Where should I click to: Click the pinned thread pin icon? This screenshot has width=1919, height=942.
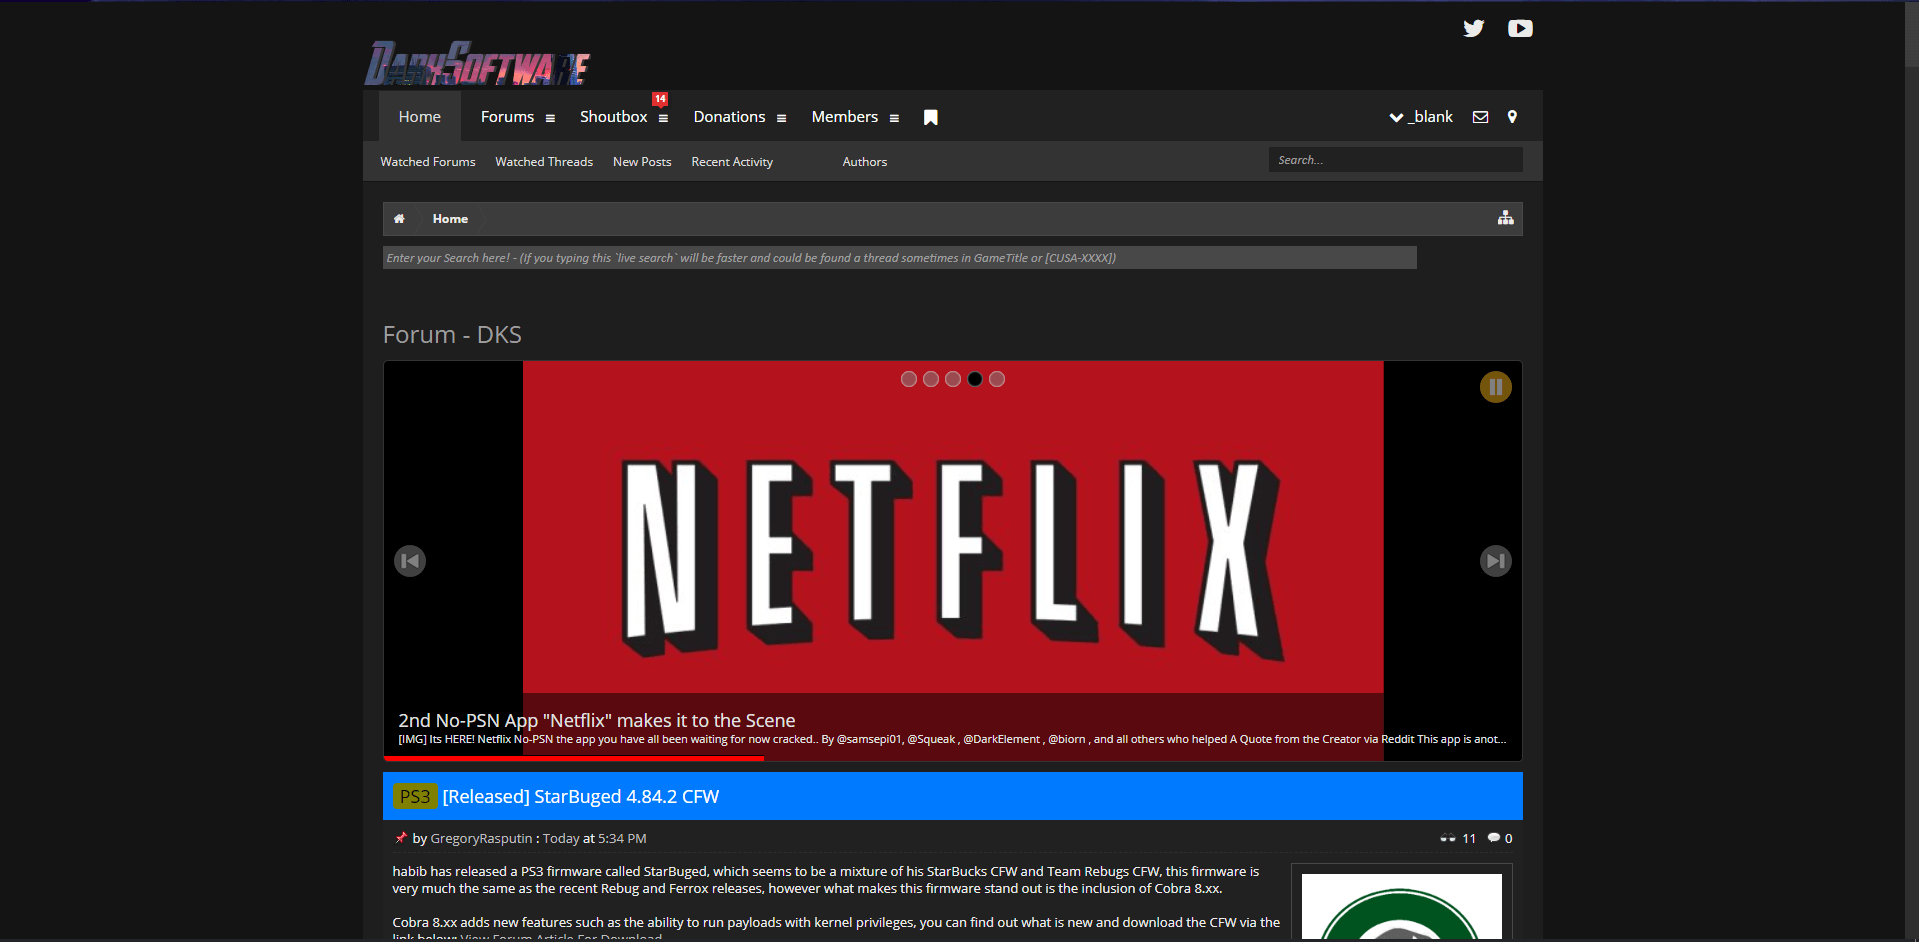[x=400, y=838]
